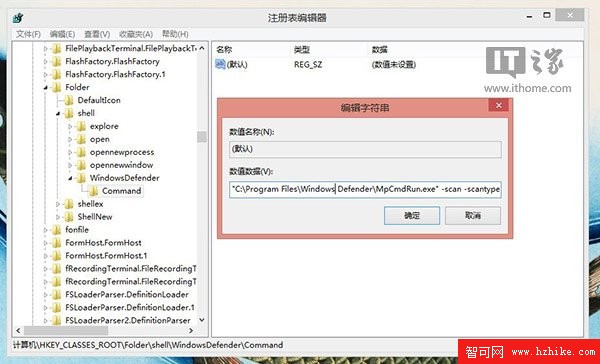The image size is (600, 364).
Task: Close the 编辑字符串 dialog
Action: click(x=499, y=105)
